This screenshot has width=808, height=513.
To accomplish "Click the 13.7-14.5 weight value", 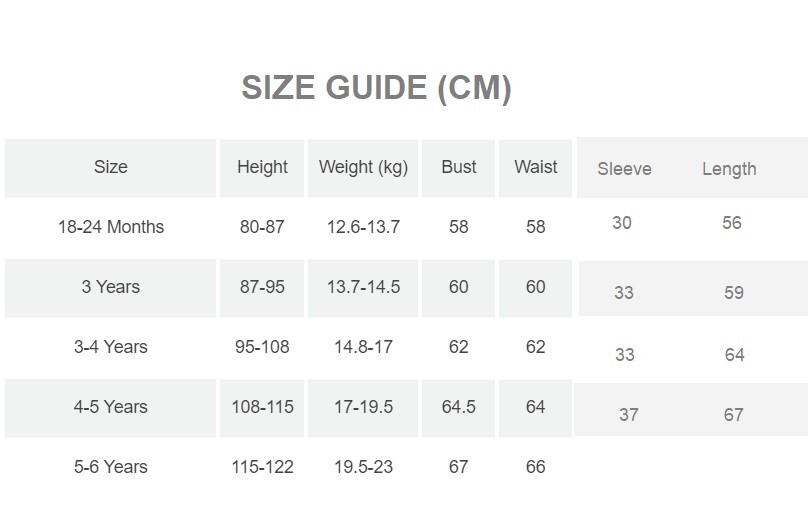I will tap(363, 287).
